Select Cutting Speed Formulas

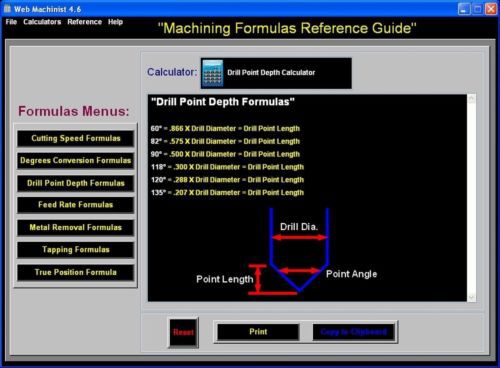tap(76, 138)
